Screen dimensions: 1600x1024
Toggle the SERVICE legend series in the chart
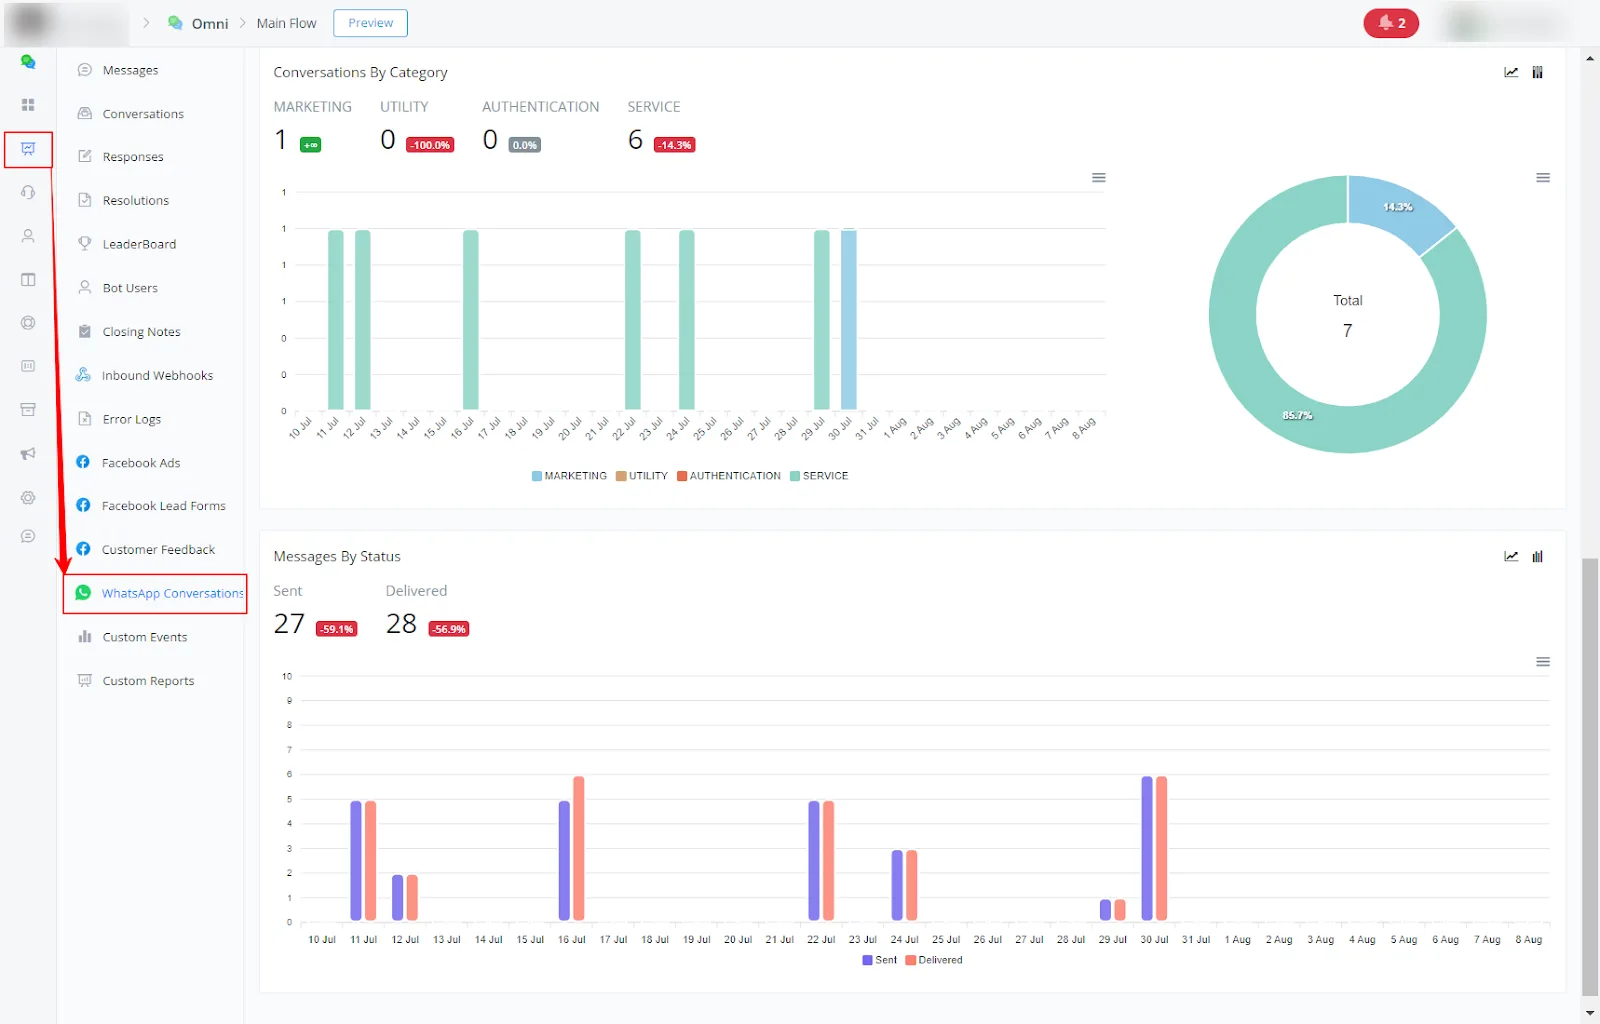(x=819, y=476)
